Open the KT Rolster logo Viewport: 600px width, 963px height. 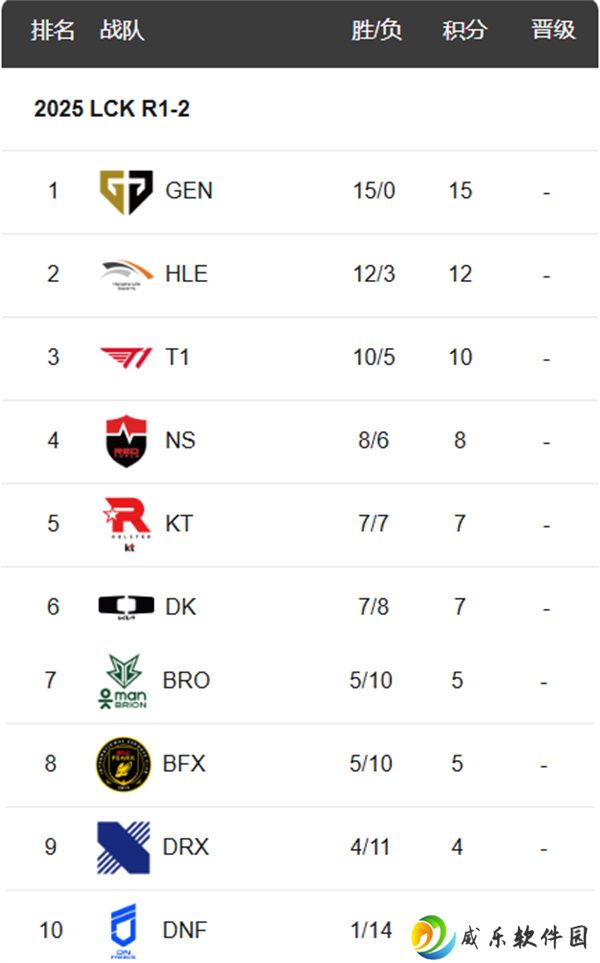[x=127, y=524]
